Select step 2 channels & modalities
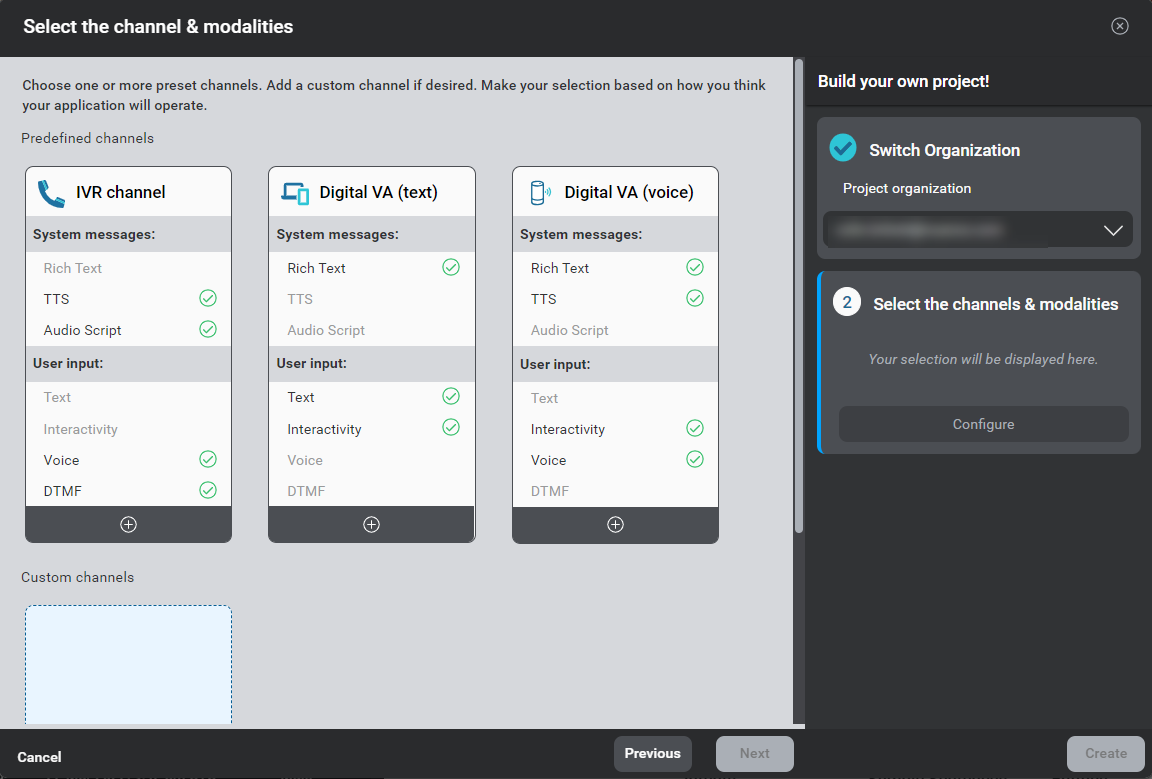1152x779 pixels. click(x=995, y=304)
